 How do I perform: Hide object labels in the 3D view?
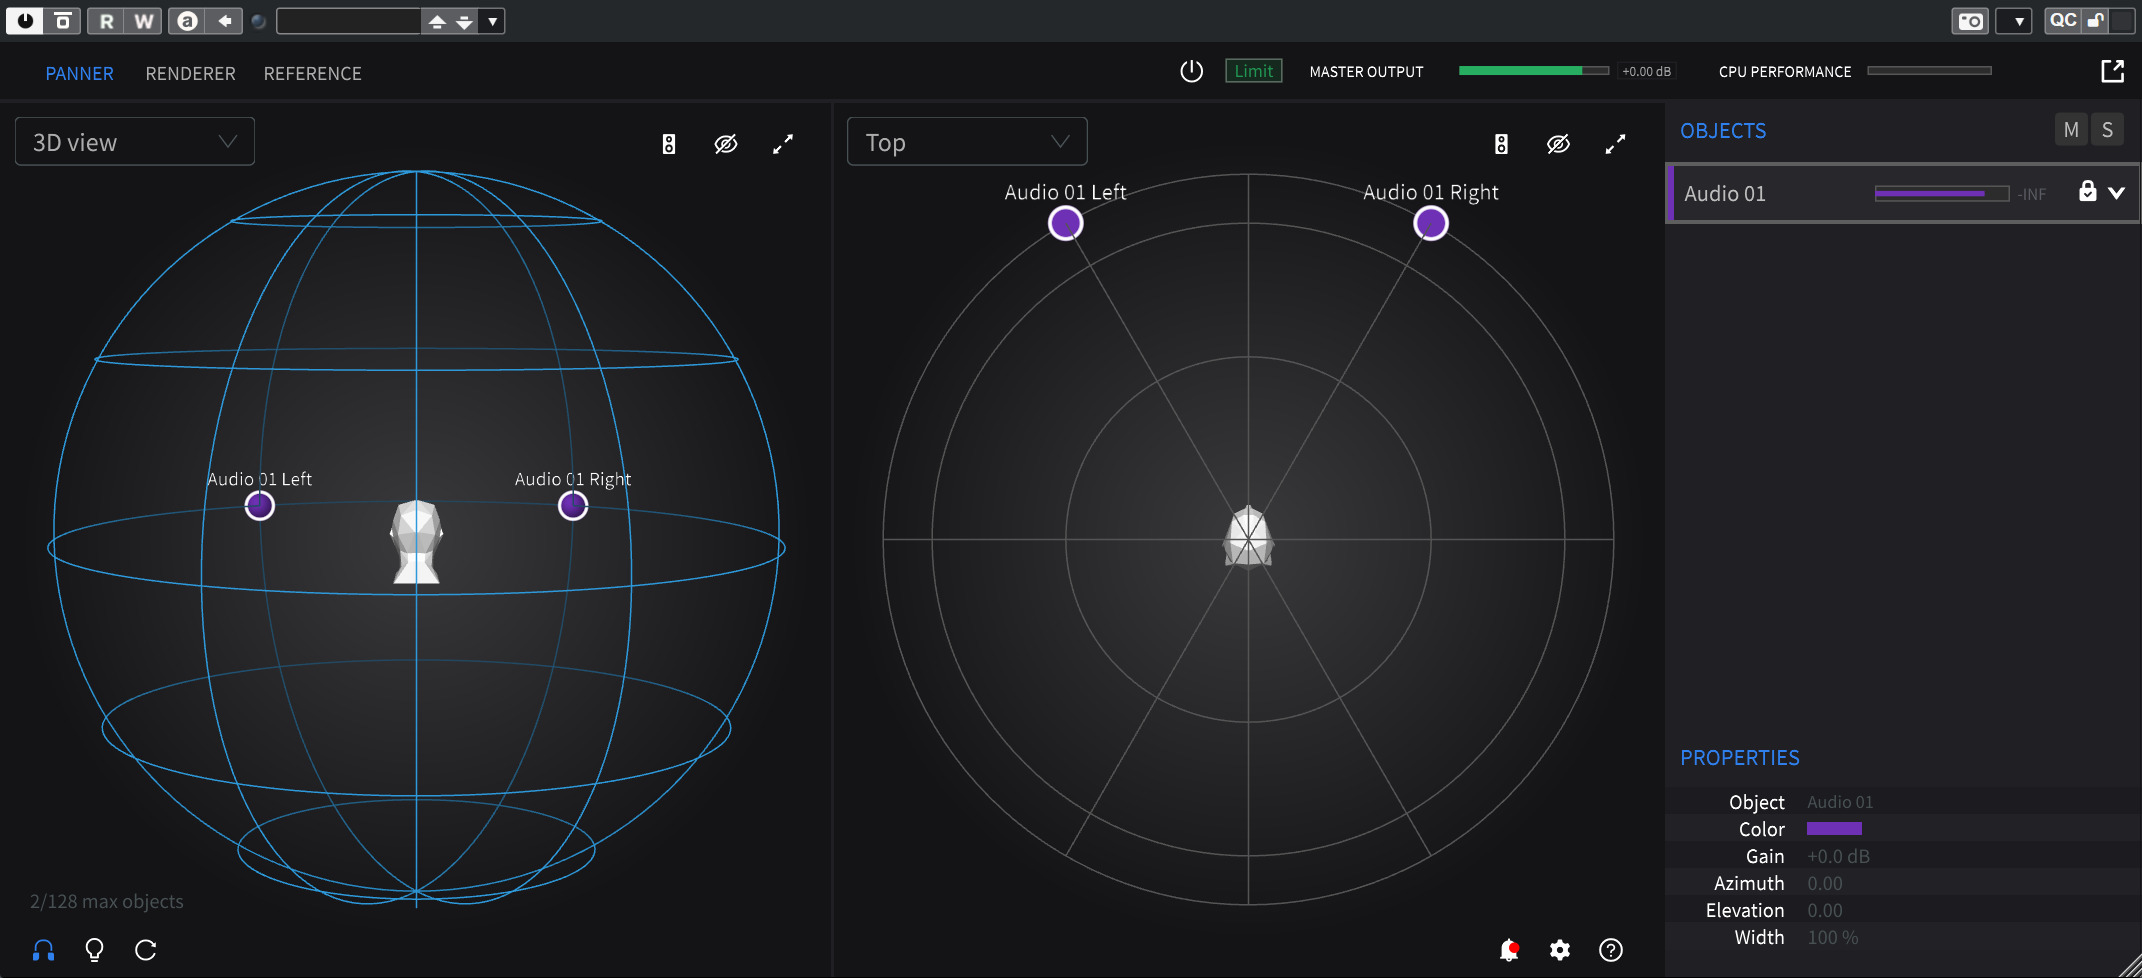(x=726, y=144)
